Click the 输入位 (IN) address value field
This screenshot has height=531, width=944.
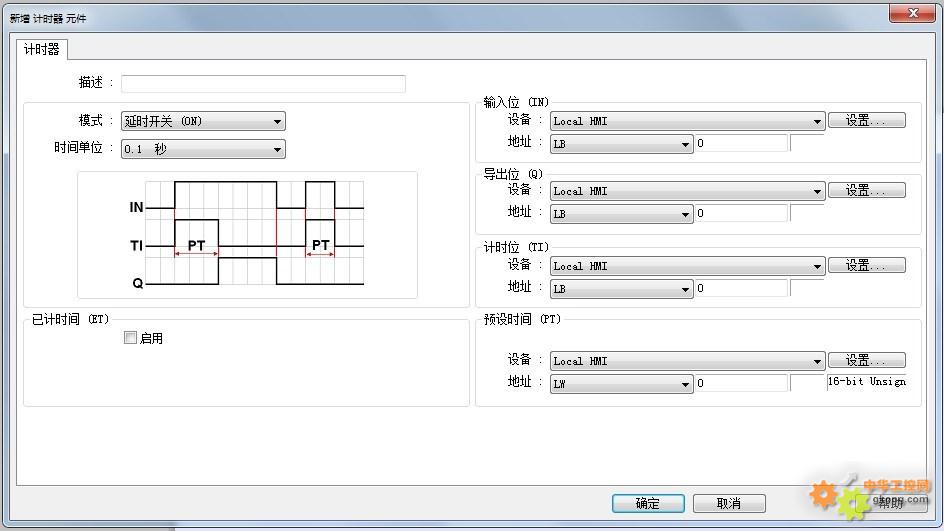tap(742, 144)
